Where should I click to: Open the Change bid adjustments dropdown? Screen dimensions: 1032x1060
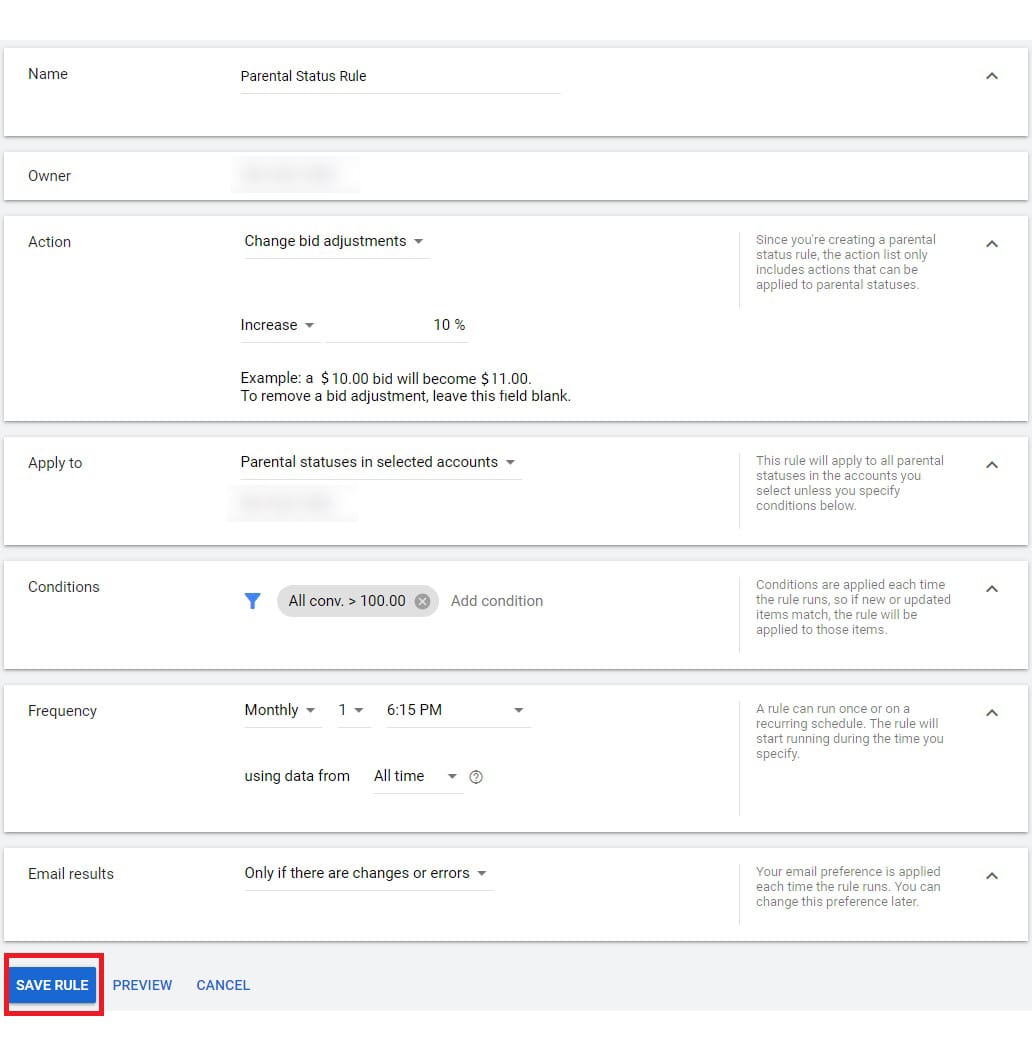334,241
